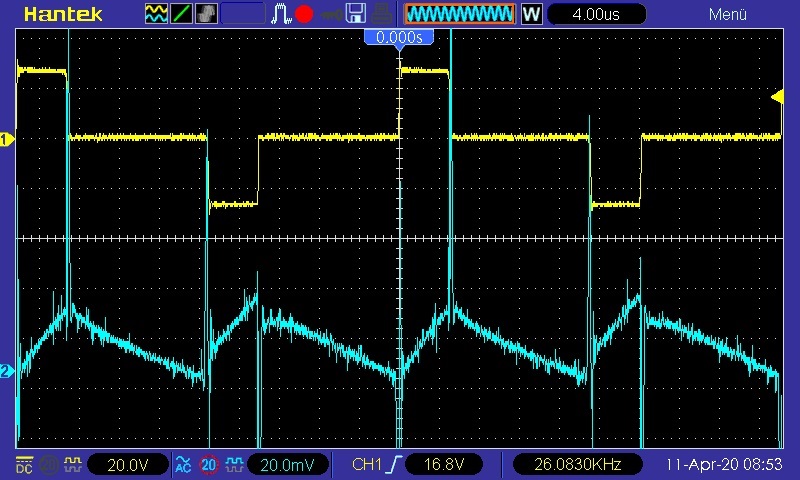Click the yellow CH1 square wave icon
Screen dimensions: 800x480
point(72,464)
